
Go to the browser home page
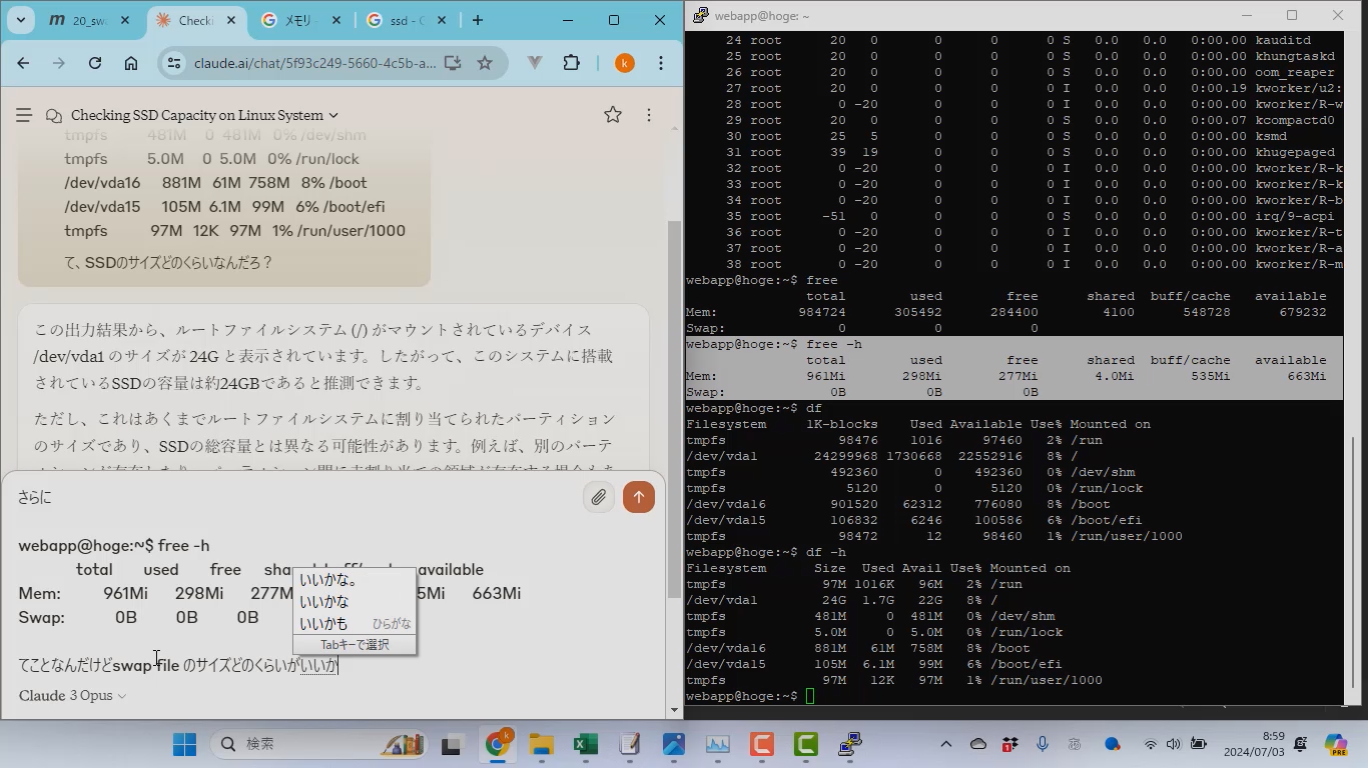pyautogui.click(x=131, y=63)
